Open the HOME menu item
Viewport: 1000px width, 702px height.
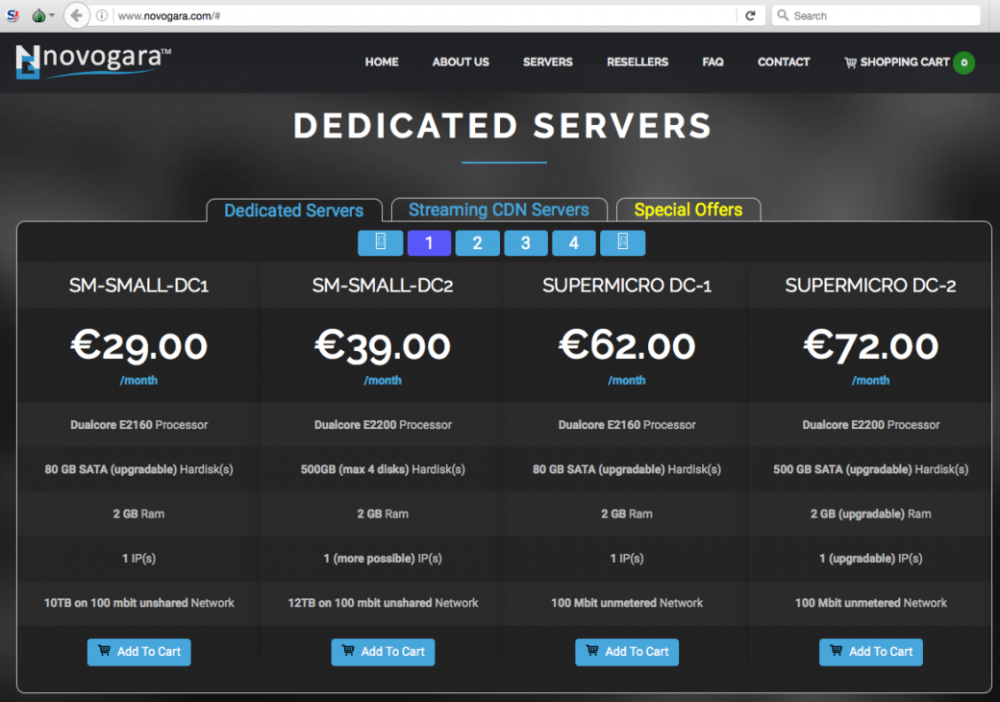point(381,62)
